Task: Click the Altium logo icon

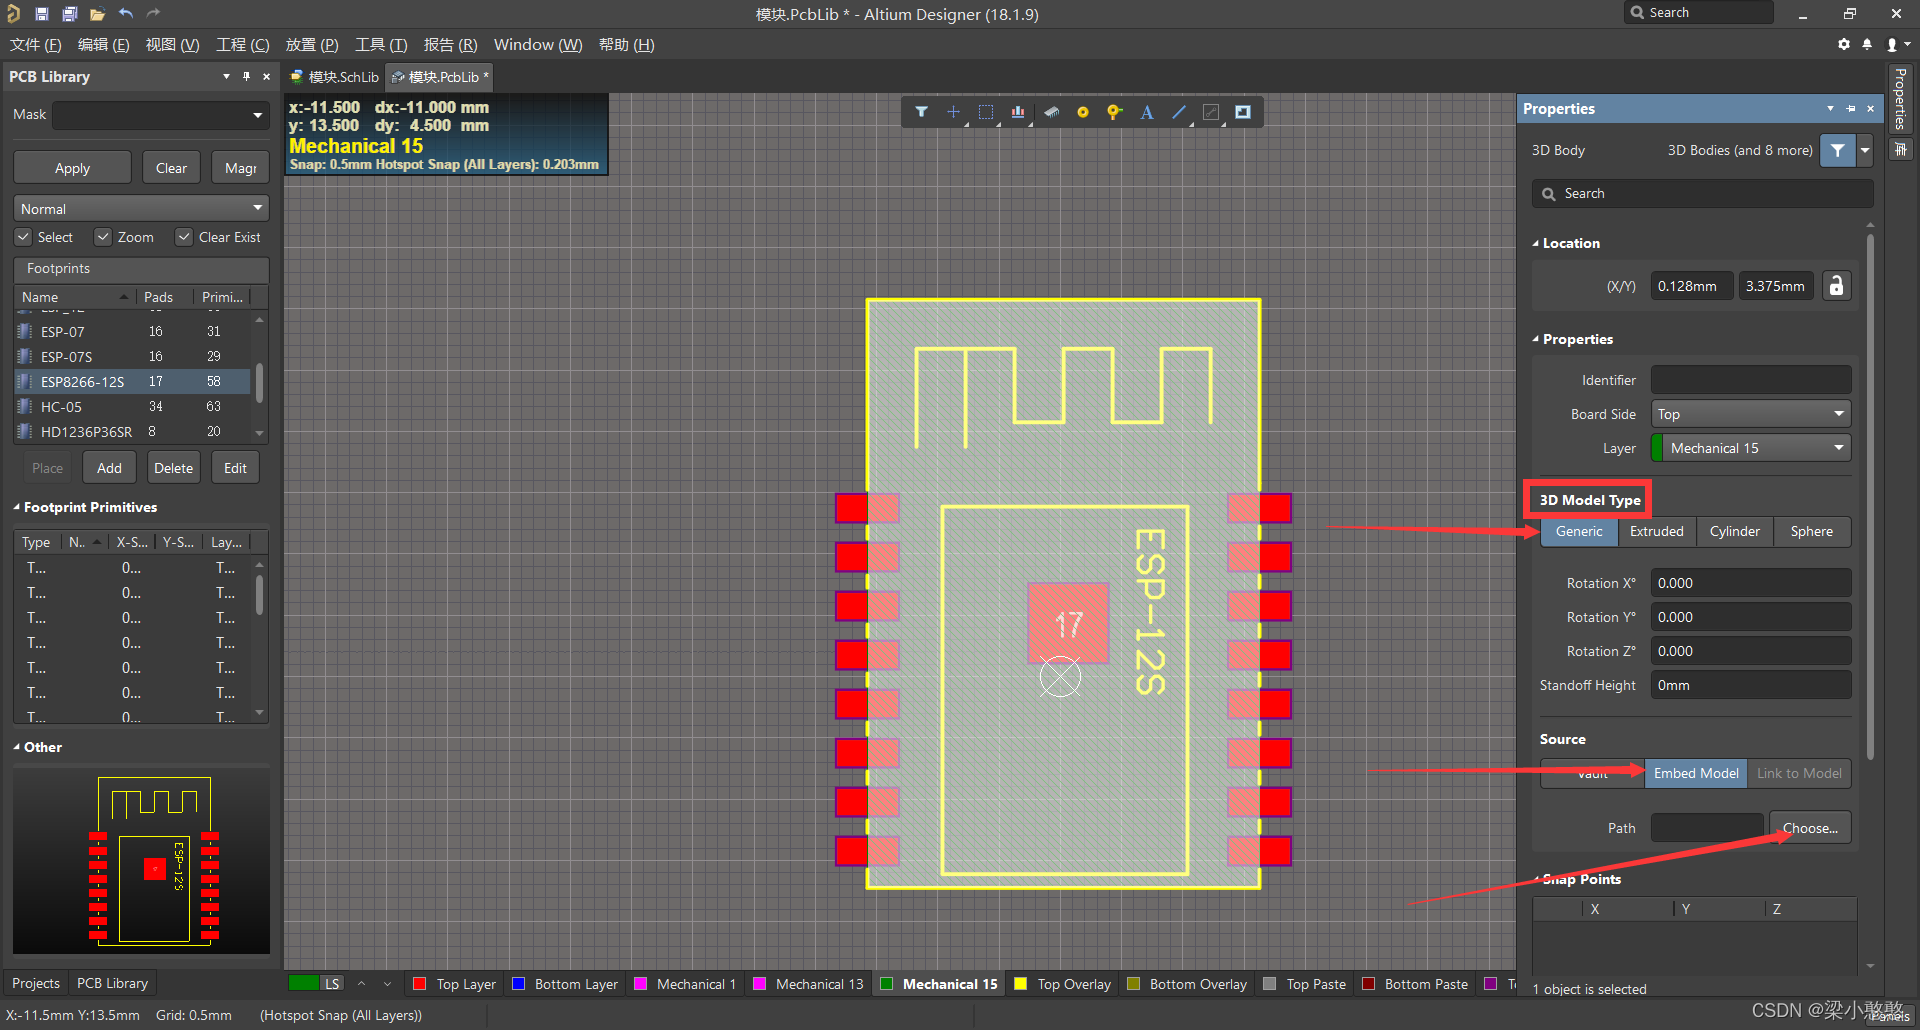Action: [14, 14]
